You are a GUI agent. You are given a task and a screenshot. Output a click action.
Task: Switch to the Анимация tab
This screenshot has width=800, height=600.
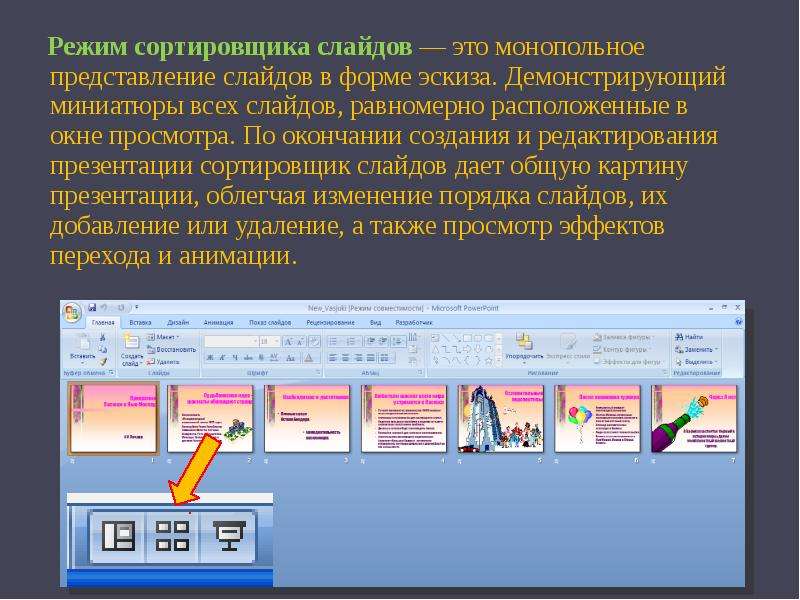click(x=218, y=322)
